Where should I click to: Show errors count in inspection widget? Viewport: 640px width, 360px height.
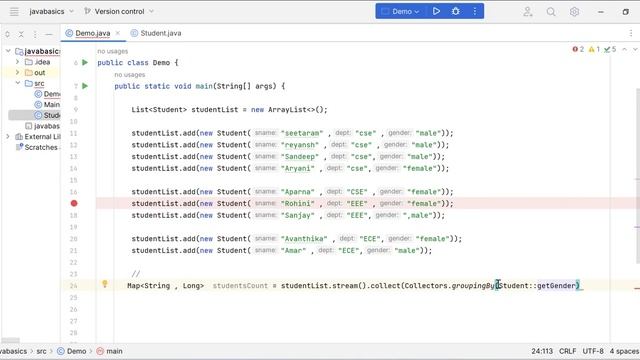click(578, 49)
